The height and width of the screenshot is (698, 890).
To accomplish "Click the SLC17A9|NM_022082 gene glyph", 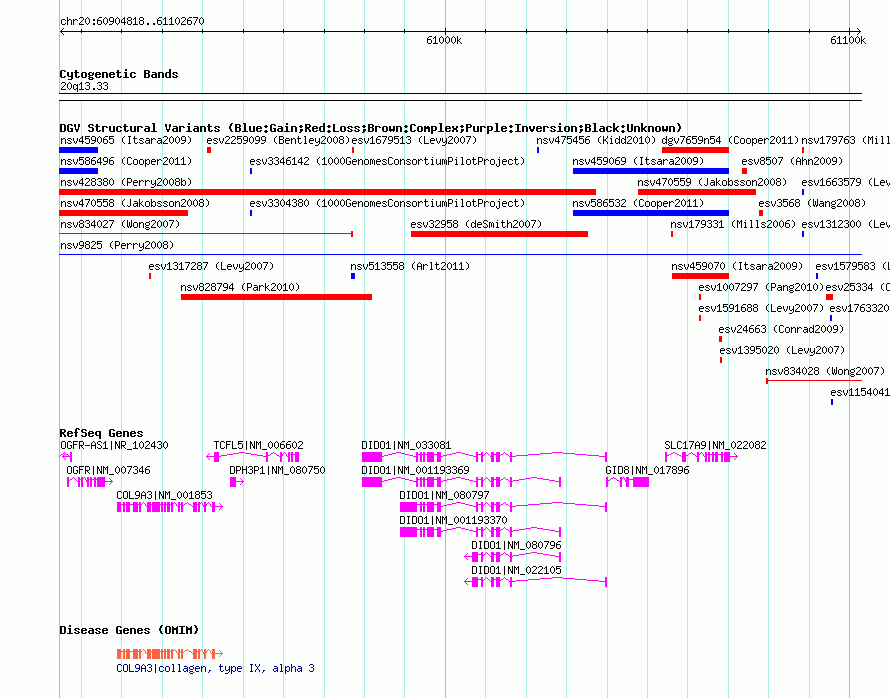I will coord(702,457).
